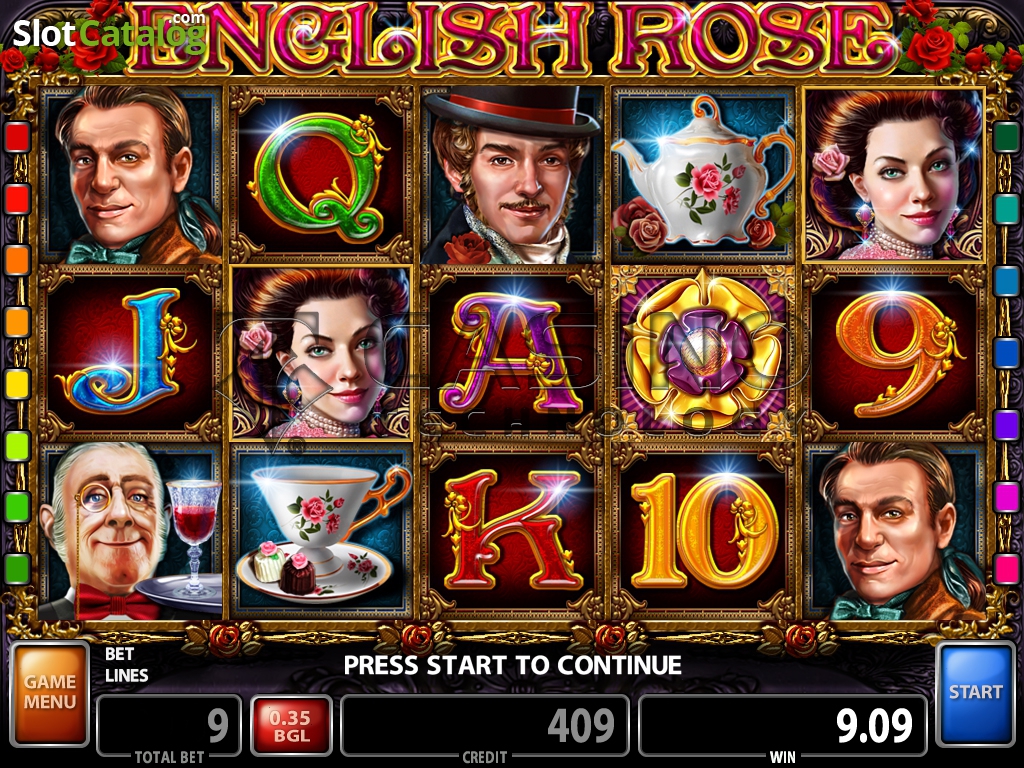Select the gentleman in top hat symbol
Screen dimensions: 1024x768
(x=513, y=175)
